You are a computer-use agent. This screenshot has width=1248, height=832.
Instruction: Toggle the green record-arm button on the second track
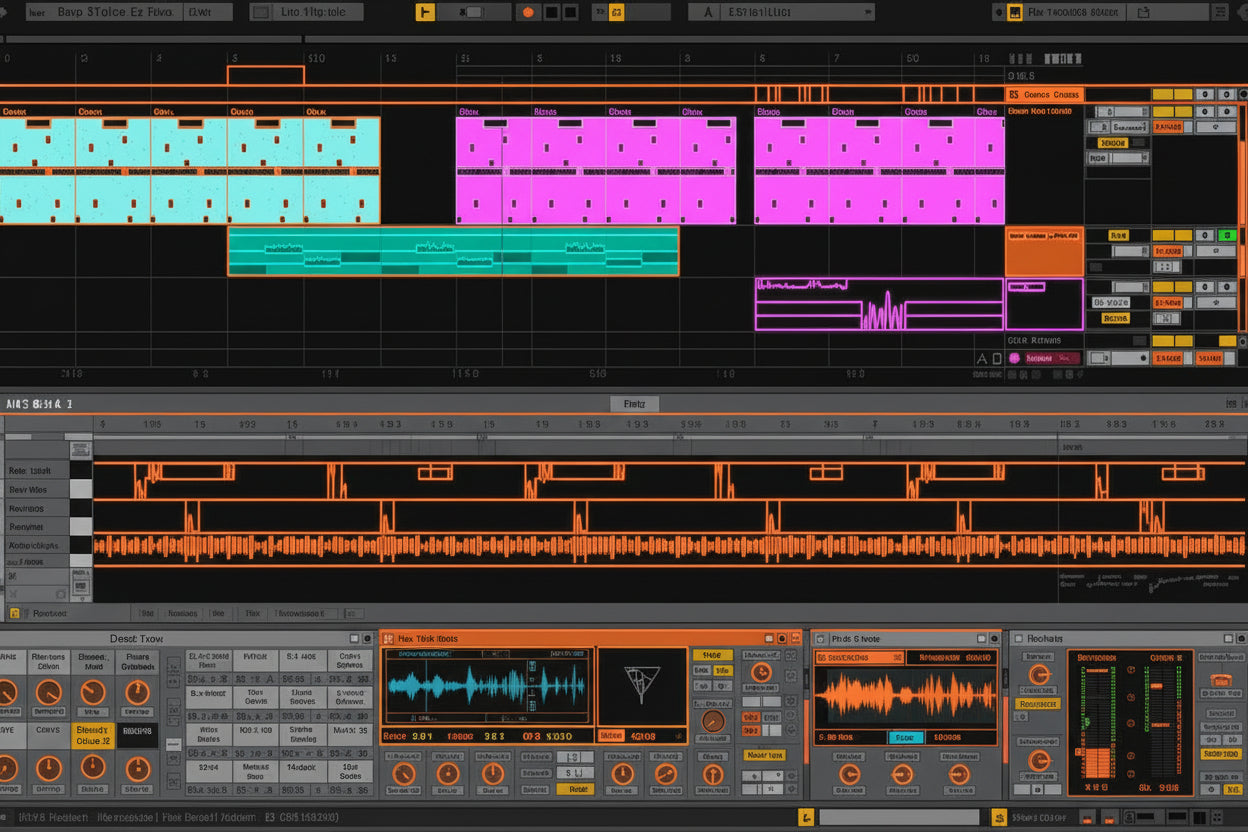[1227, 235]
